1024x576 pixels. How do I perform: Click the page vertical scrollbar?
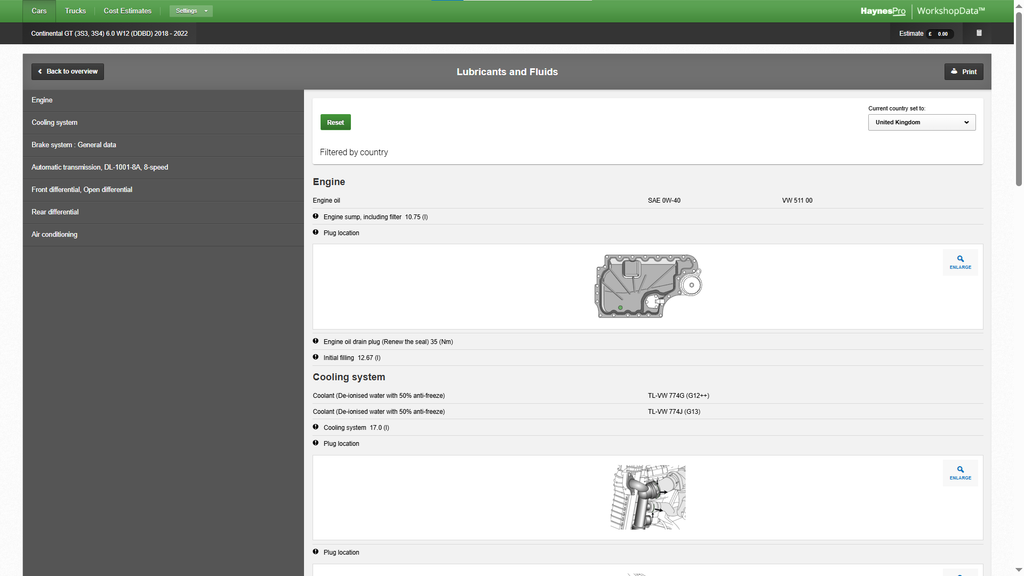coord(1018,98)
